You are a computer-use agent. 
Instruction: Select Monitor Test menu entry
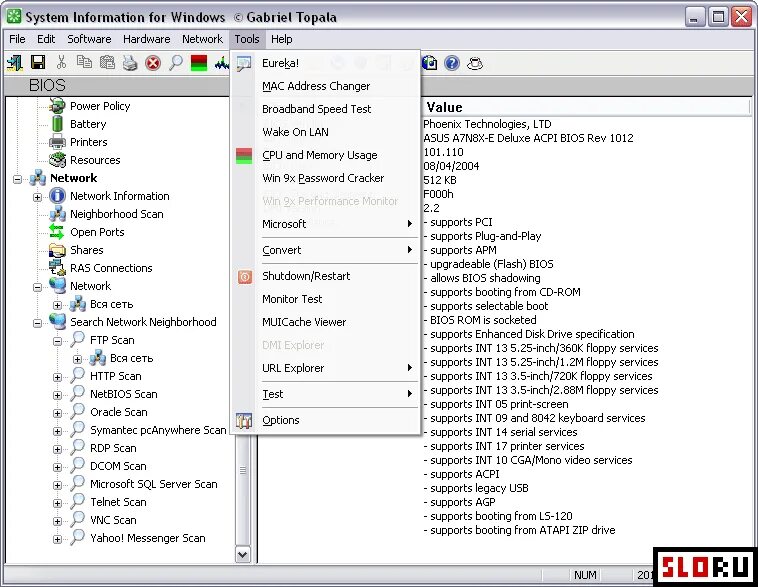tap(325, 299)
